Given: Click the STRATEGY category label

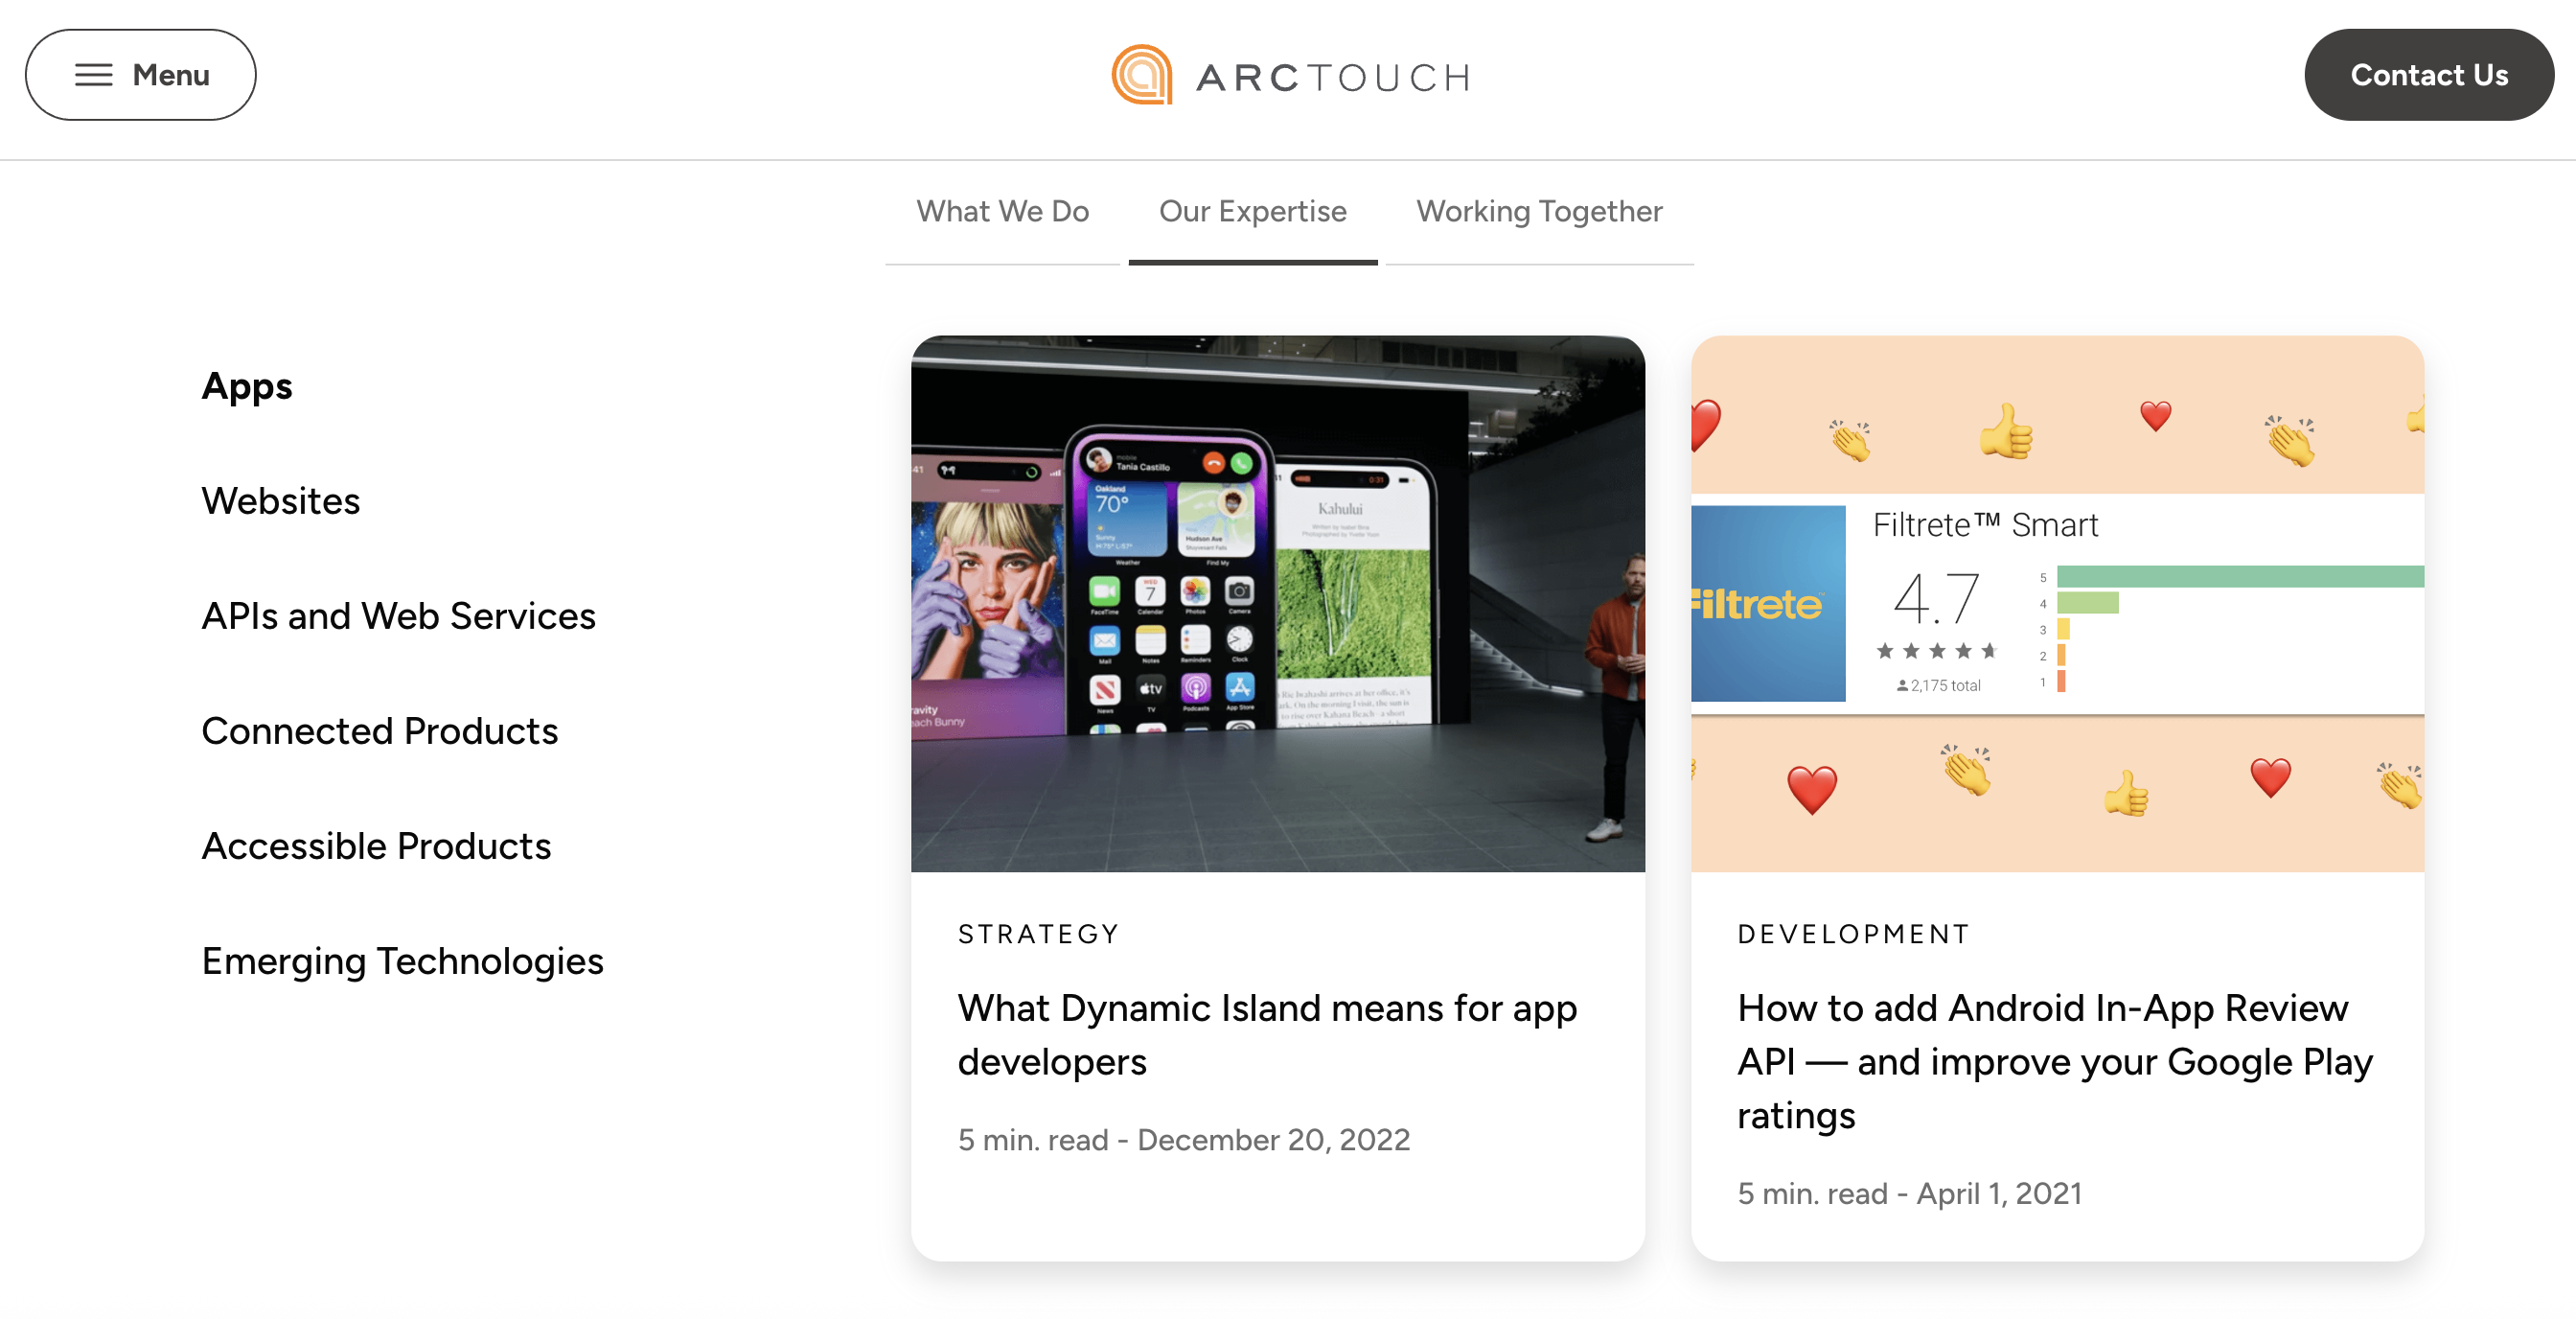Looking at the screenshot, I should (1038, 933).
